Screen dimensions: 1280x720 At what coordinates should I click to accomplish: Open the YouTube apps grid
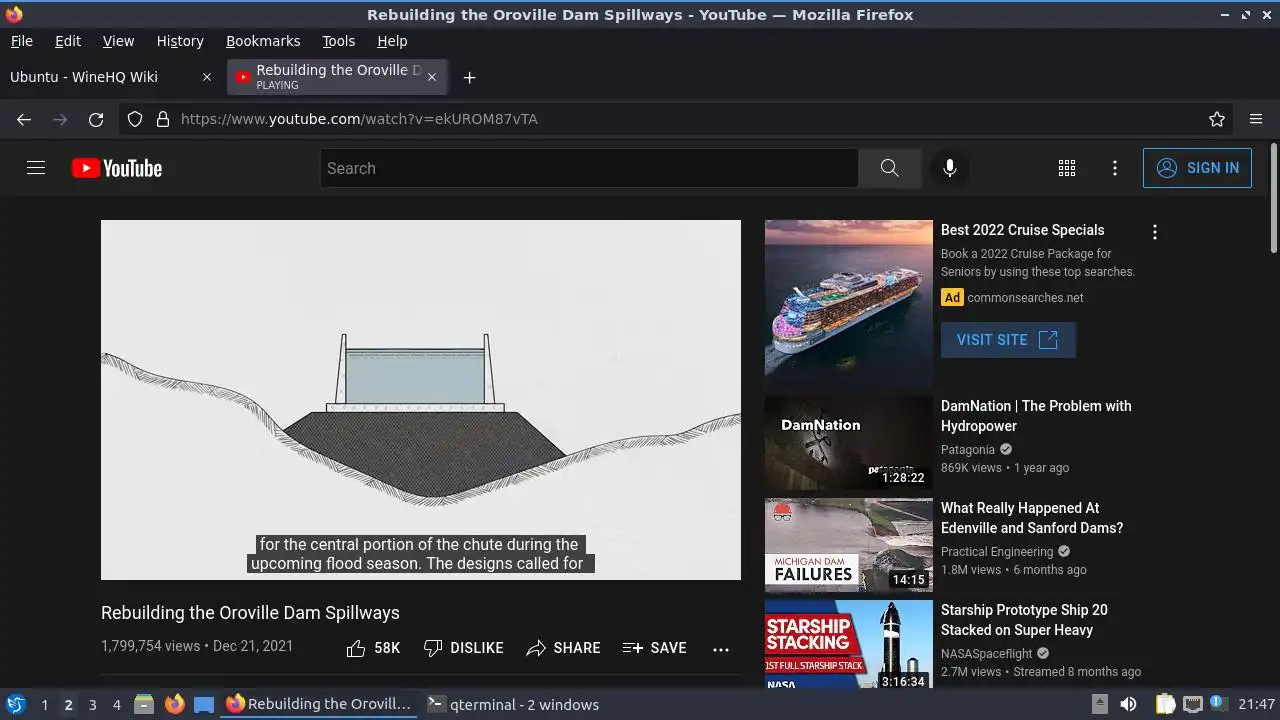pyautogui.click(x=1067, y=168)
